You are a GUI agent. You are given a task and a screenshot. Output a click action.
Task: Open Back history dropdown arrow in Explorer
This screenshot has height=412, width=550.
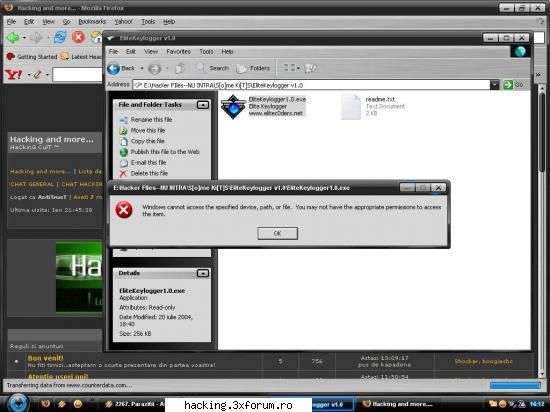(142, 68)
